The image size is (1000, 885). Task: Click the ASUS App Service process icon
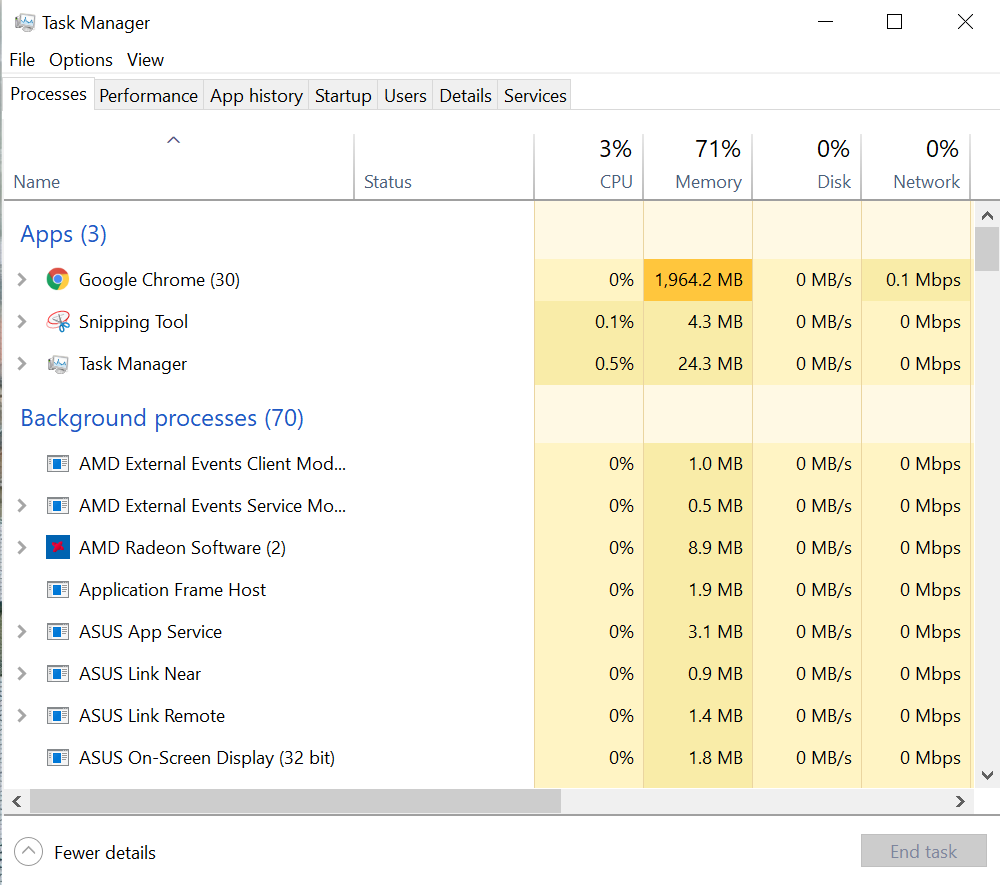58,632
